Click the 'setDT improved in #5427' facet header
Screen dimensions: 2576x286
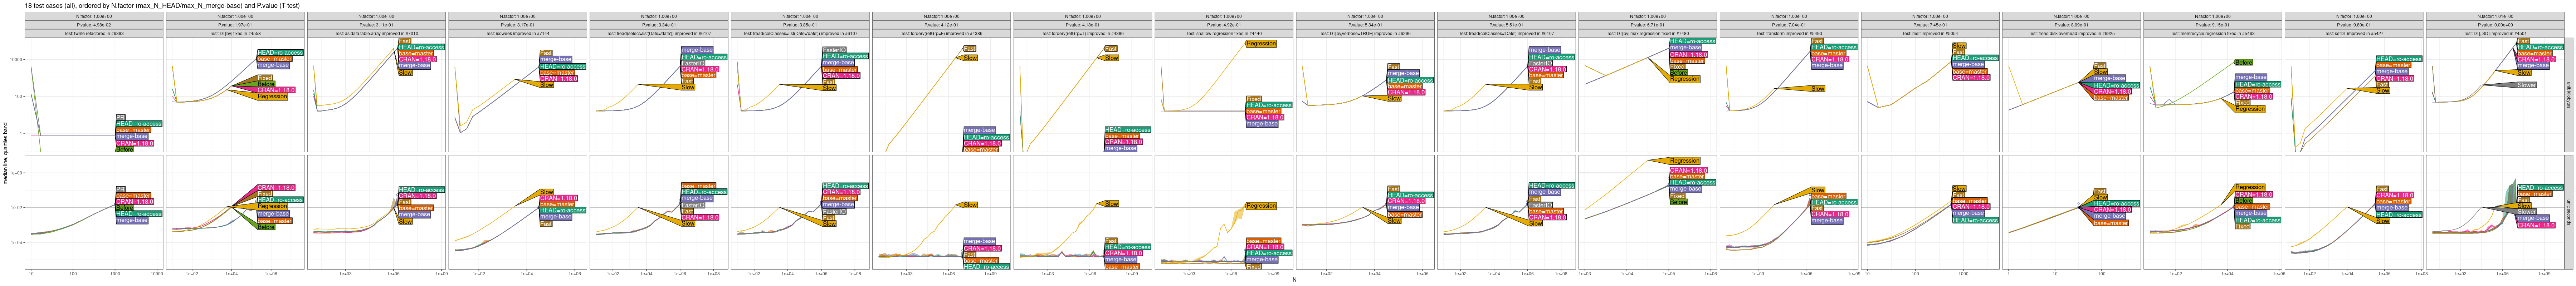pyautogui.click(x=2355, y=33)
